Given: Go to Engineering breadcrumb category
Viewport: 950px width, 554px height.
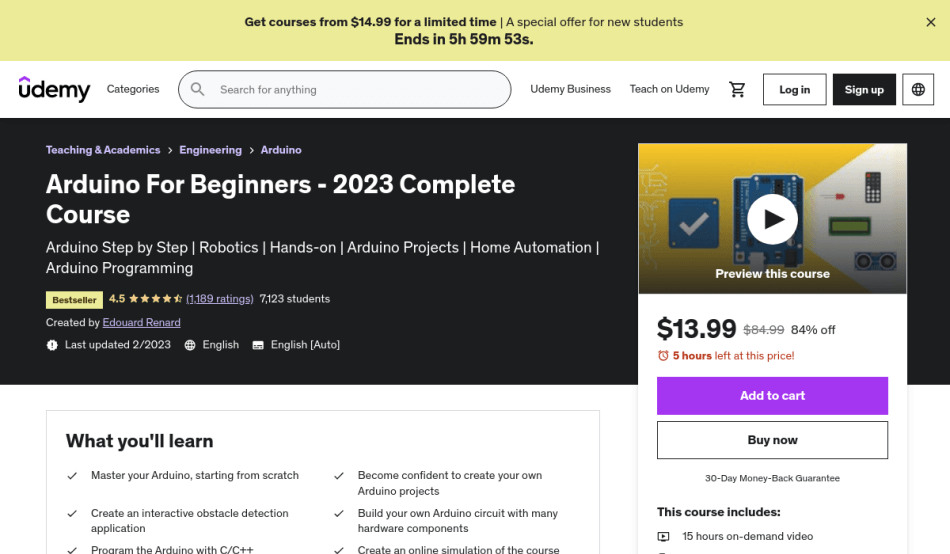Looking at the screenshot, I should tap(210, 150).
